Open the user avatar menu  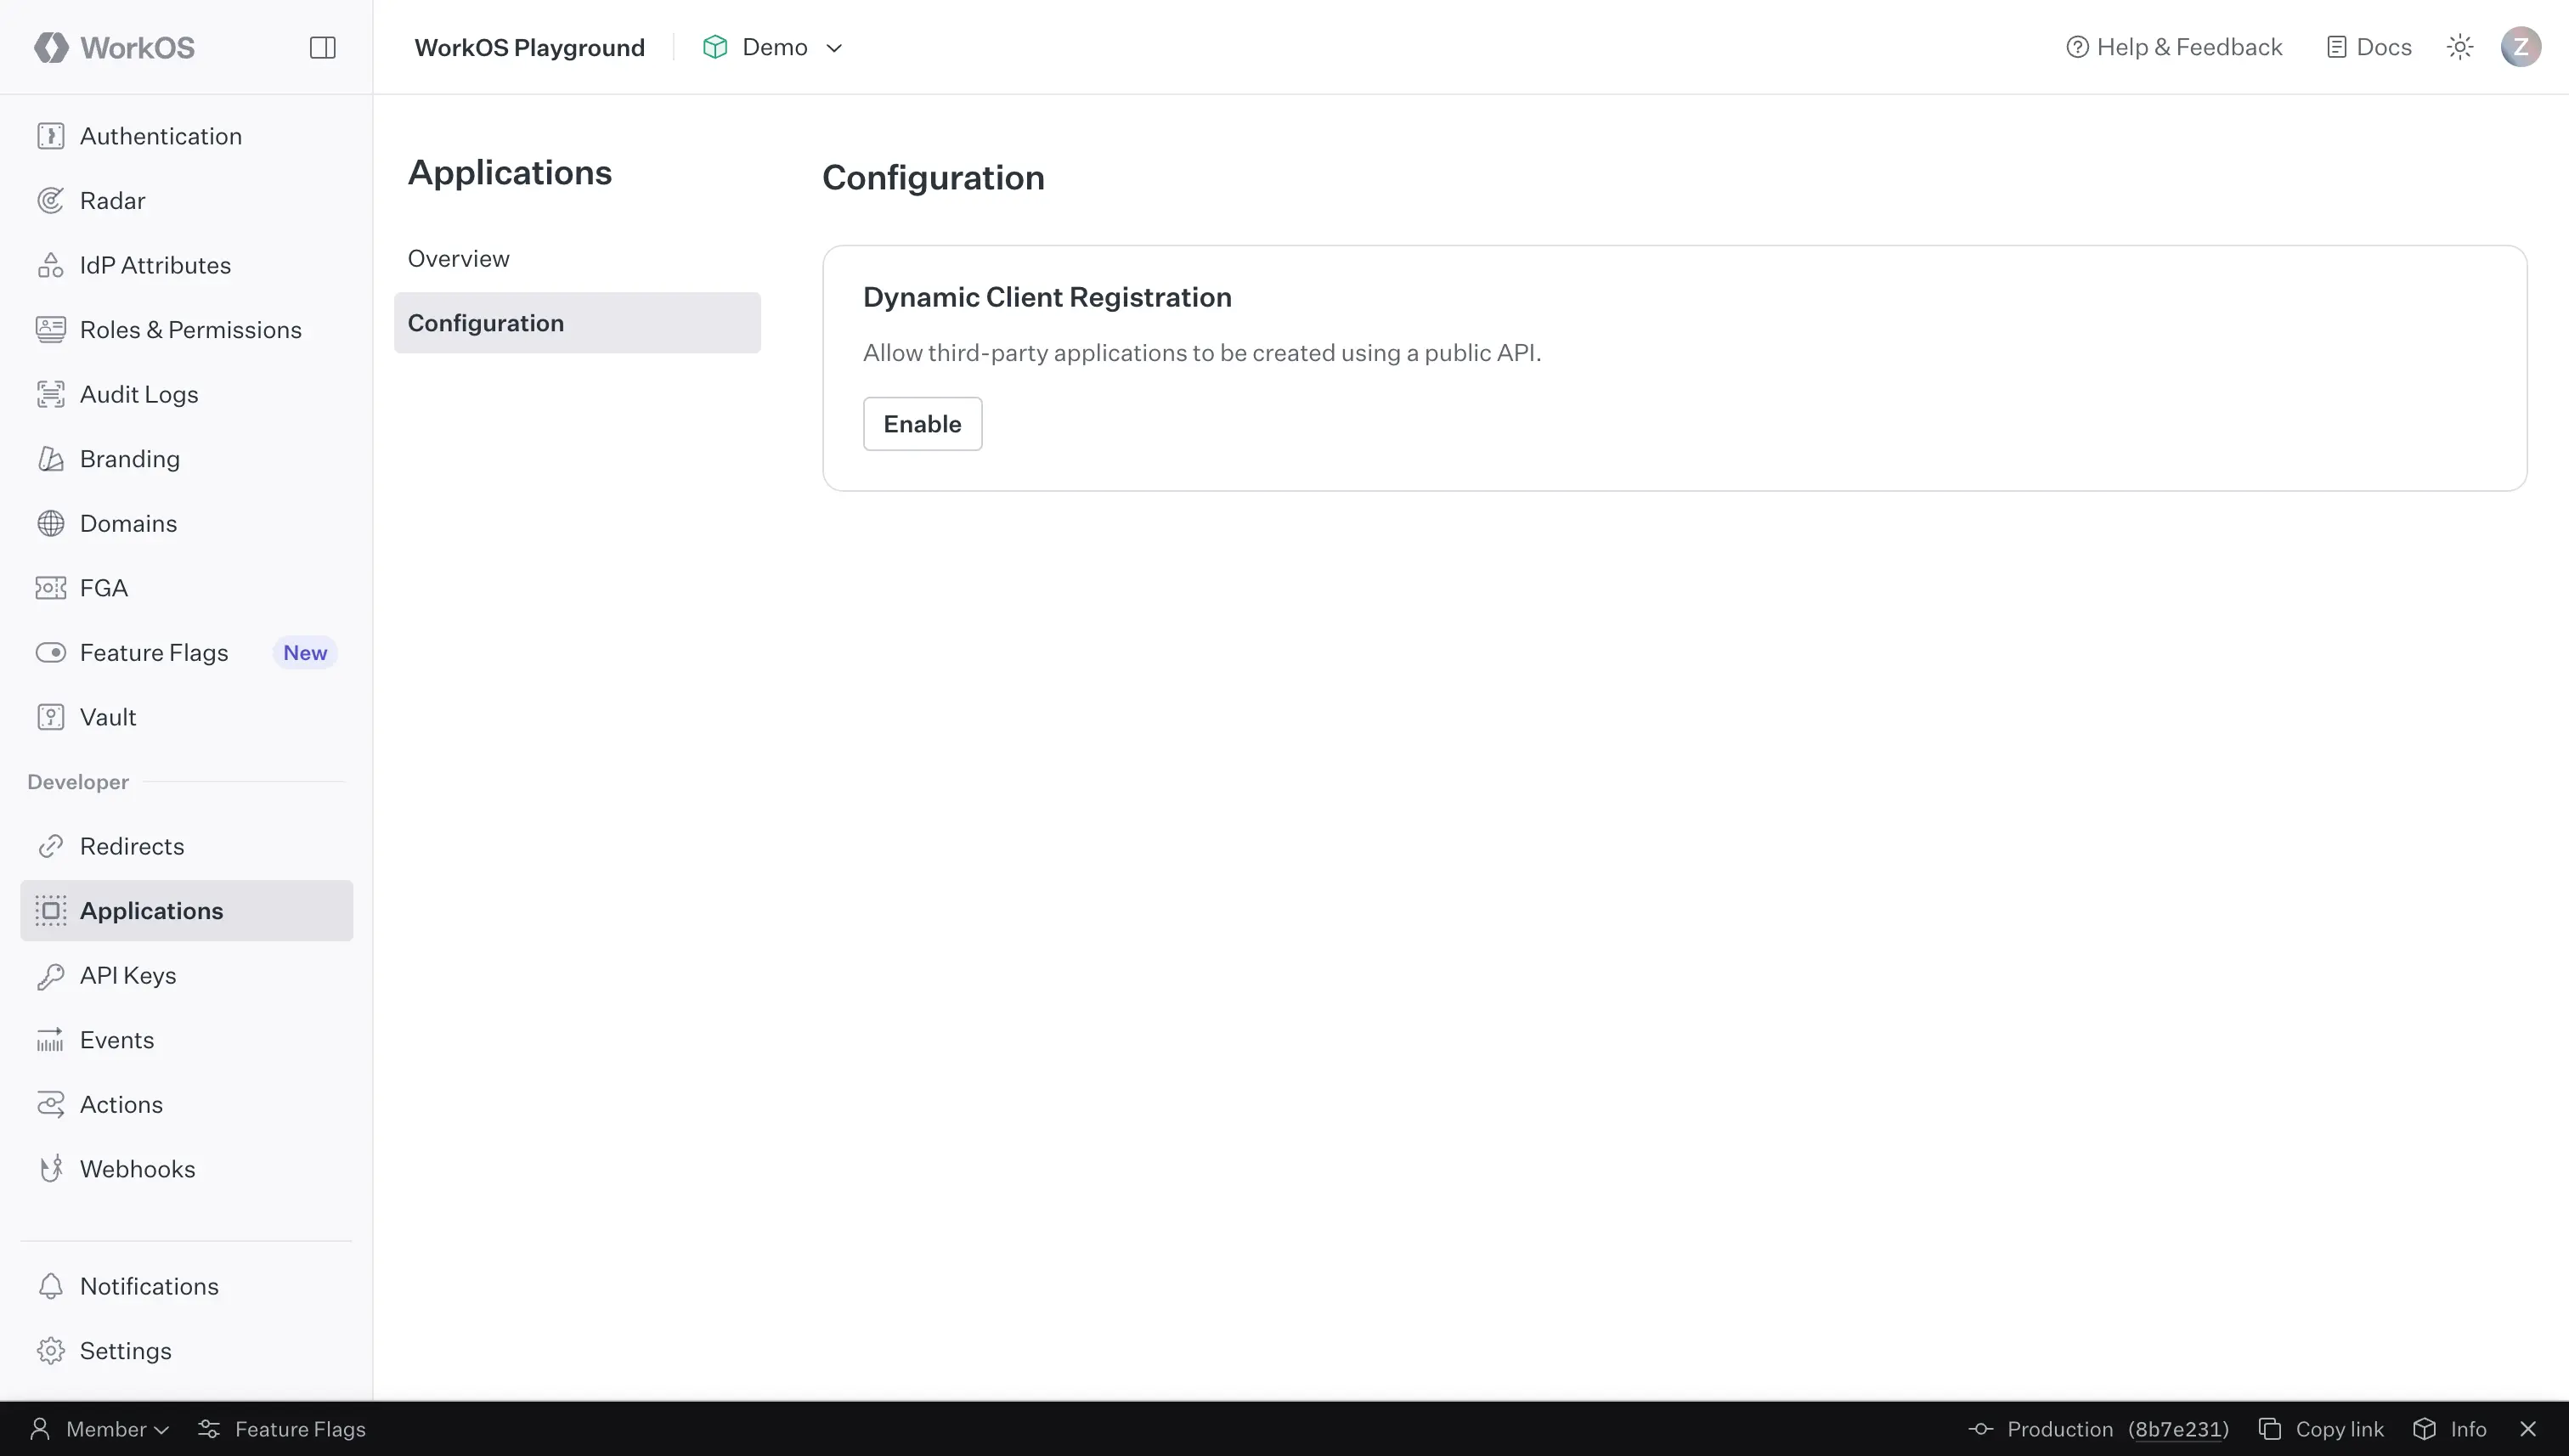point(2521,47)
